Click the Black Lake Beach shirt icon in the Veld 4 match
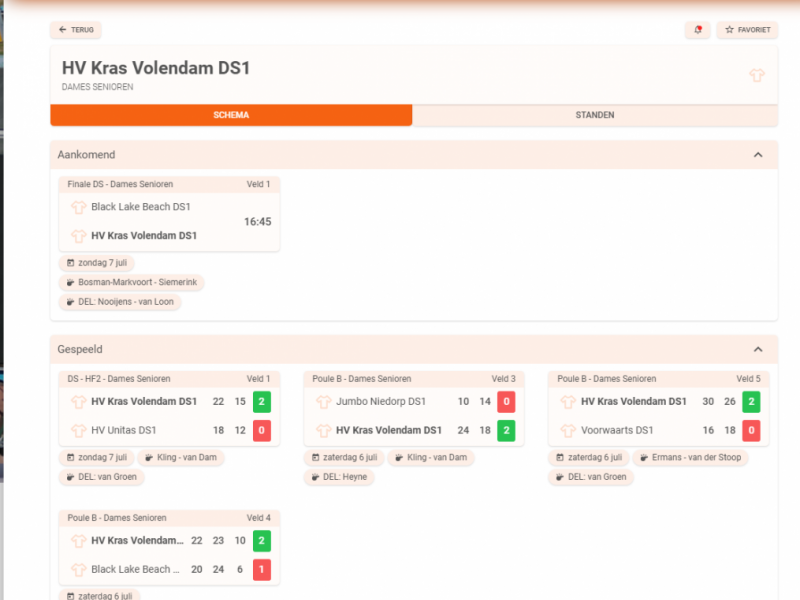 point(79,569)
